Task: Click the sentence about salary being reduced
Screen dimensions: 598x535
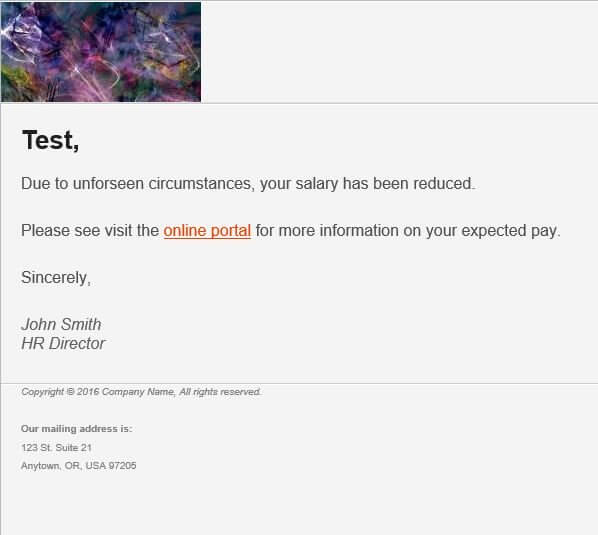Action: pos(248,184)
